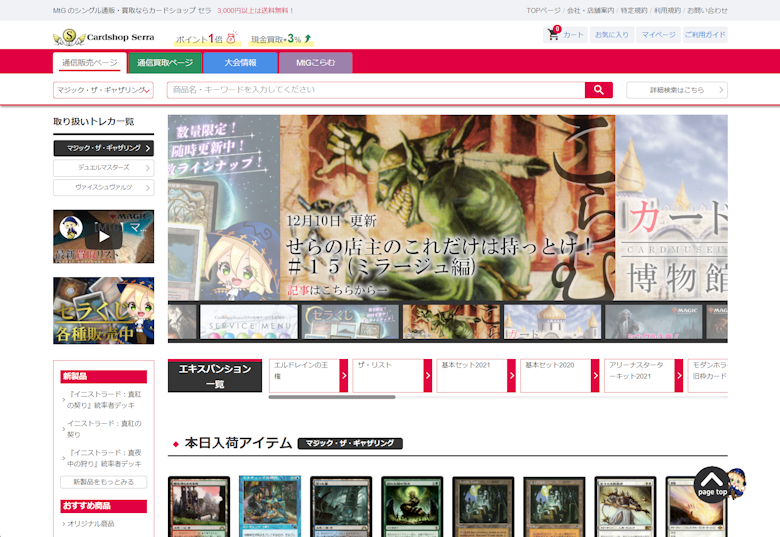Viewport: 780px width, 537px height.
Task: Click the red arrow beside ザ・リスト
Action: click(428, 375)
